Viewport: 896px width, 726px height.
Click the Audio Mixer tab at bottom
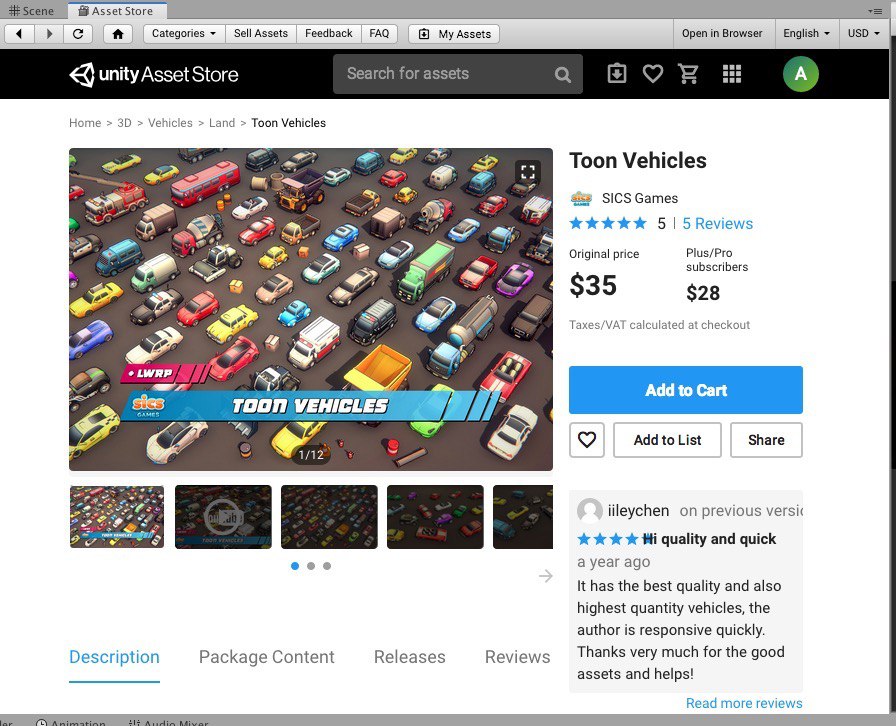pos(169,721)
